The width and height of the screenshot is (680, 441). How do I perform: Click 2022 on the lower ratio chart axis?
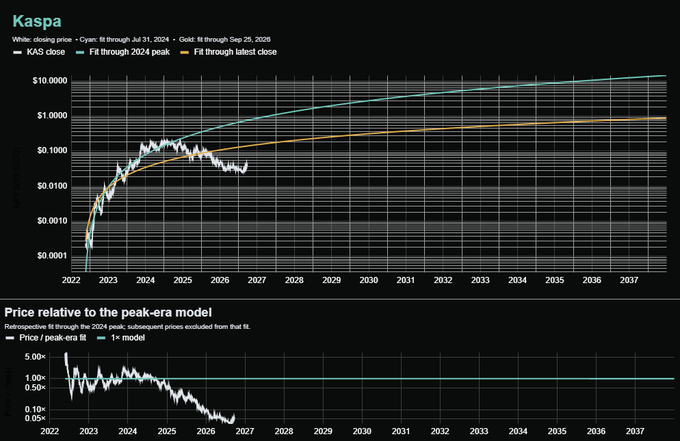click(x=49, y=431)
